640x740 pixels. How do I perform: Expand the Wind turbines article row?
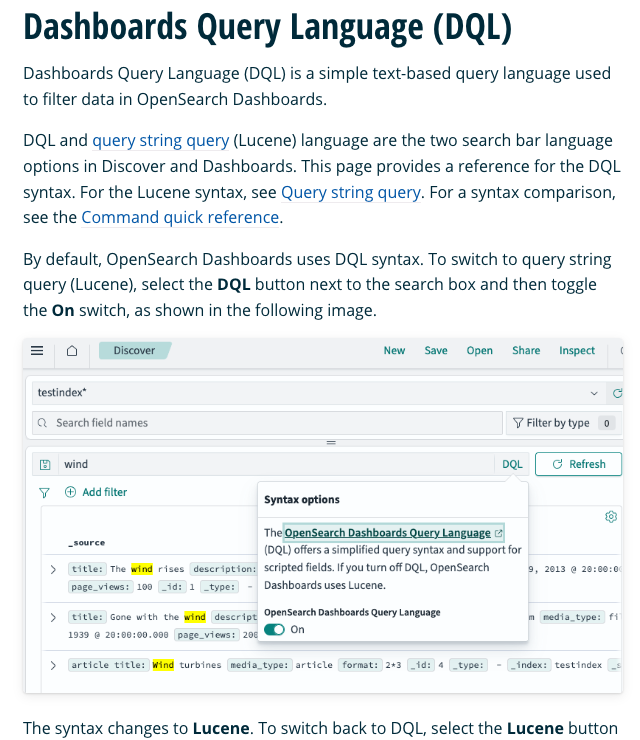53,665
